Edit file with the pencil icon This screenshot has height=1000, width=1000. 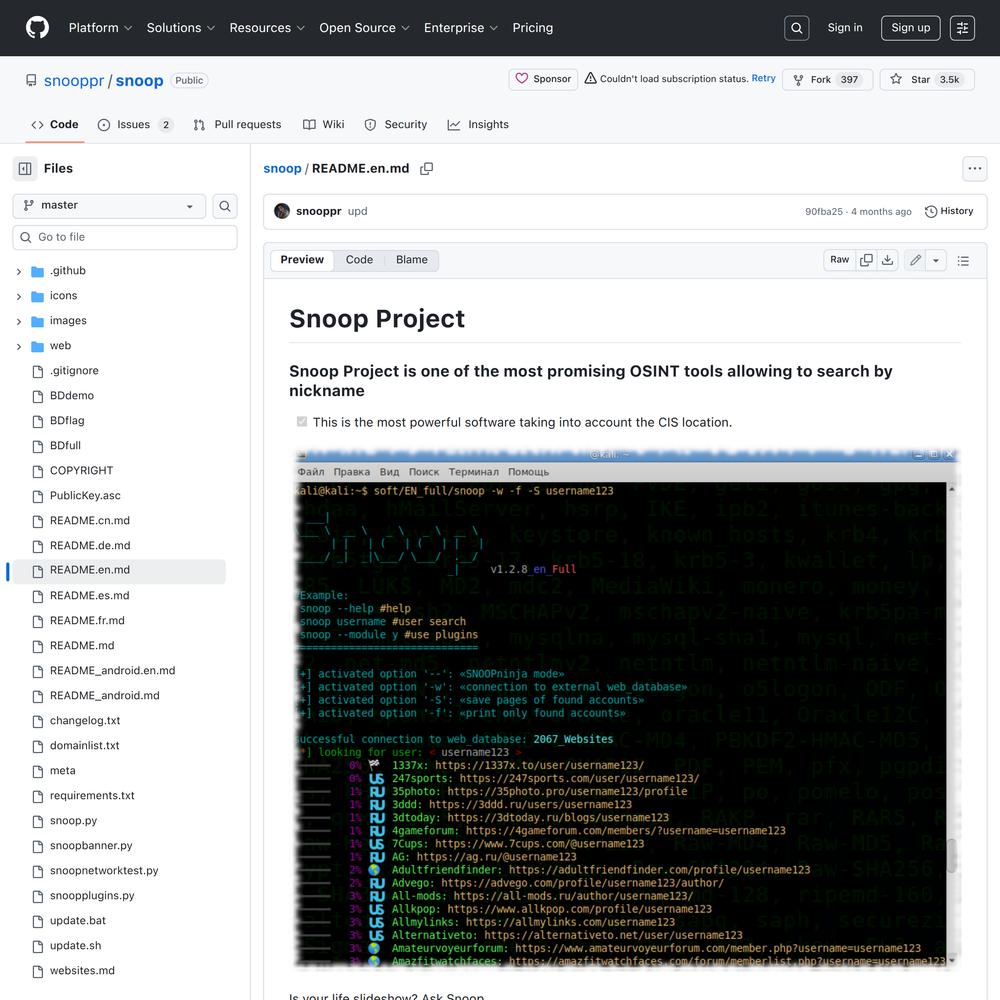tap(915, 260)
